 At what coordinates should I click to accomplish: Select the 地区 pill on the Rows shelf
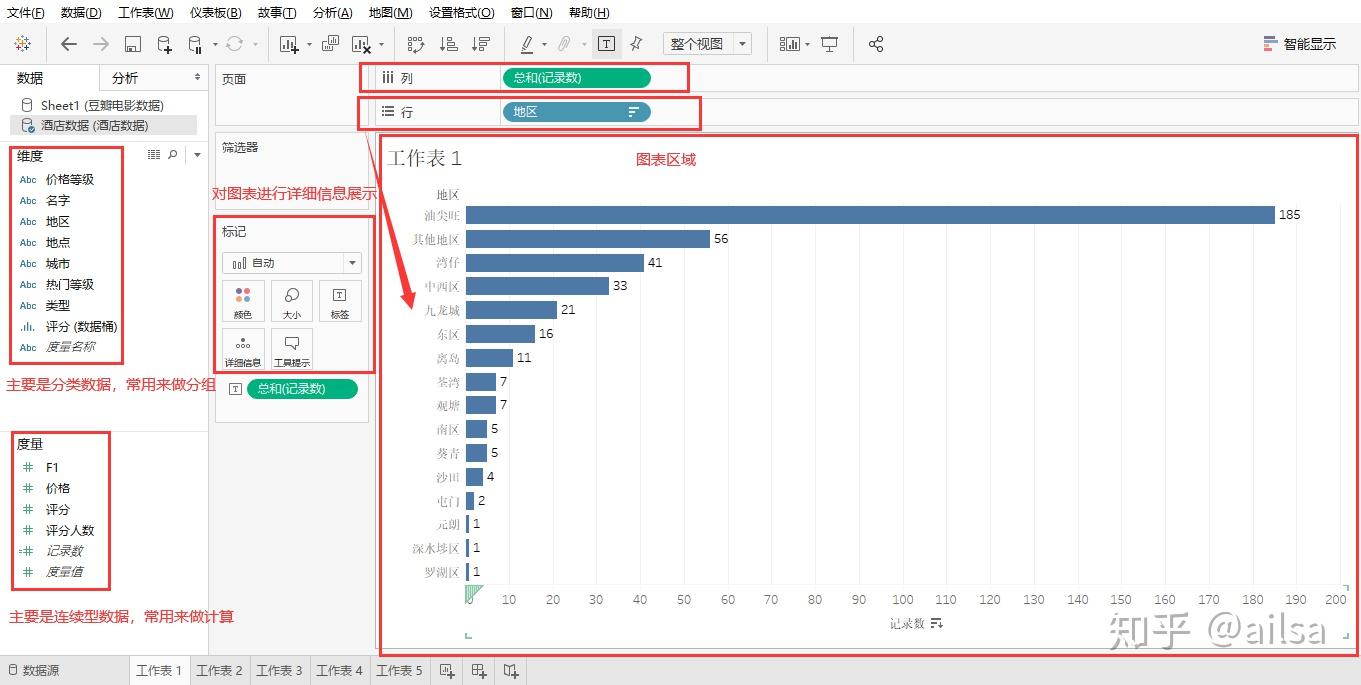[x=576, y=112]
